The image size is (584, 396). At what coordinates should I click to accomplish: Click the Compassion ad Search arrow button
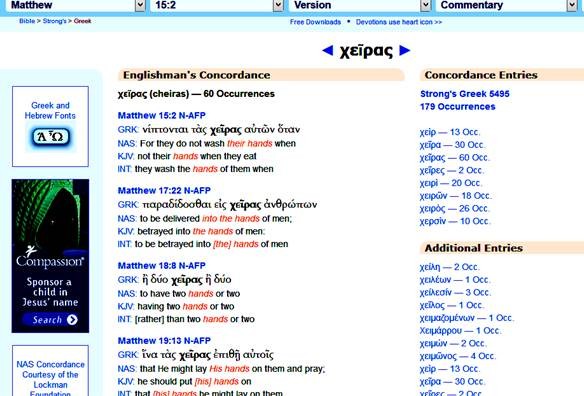tap(72, 320)
